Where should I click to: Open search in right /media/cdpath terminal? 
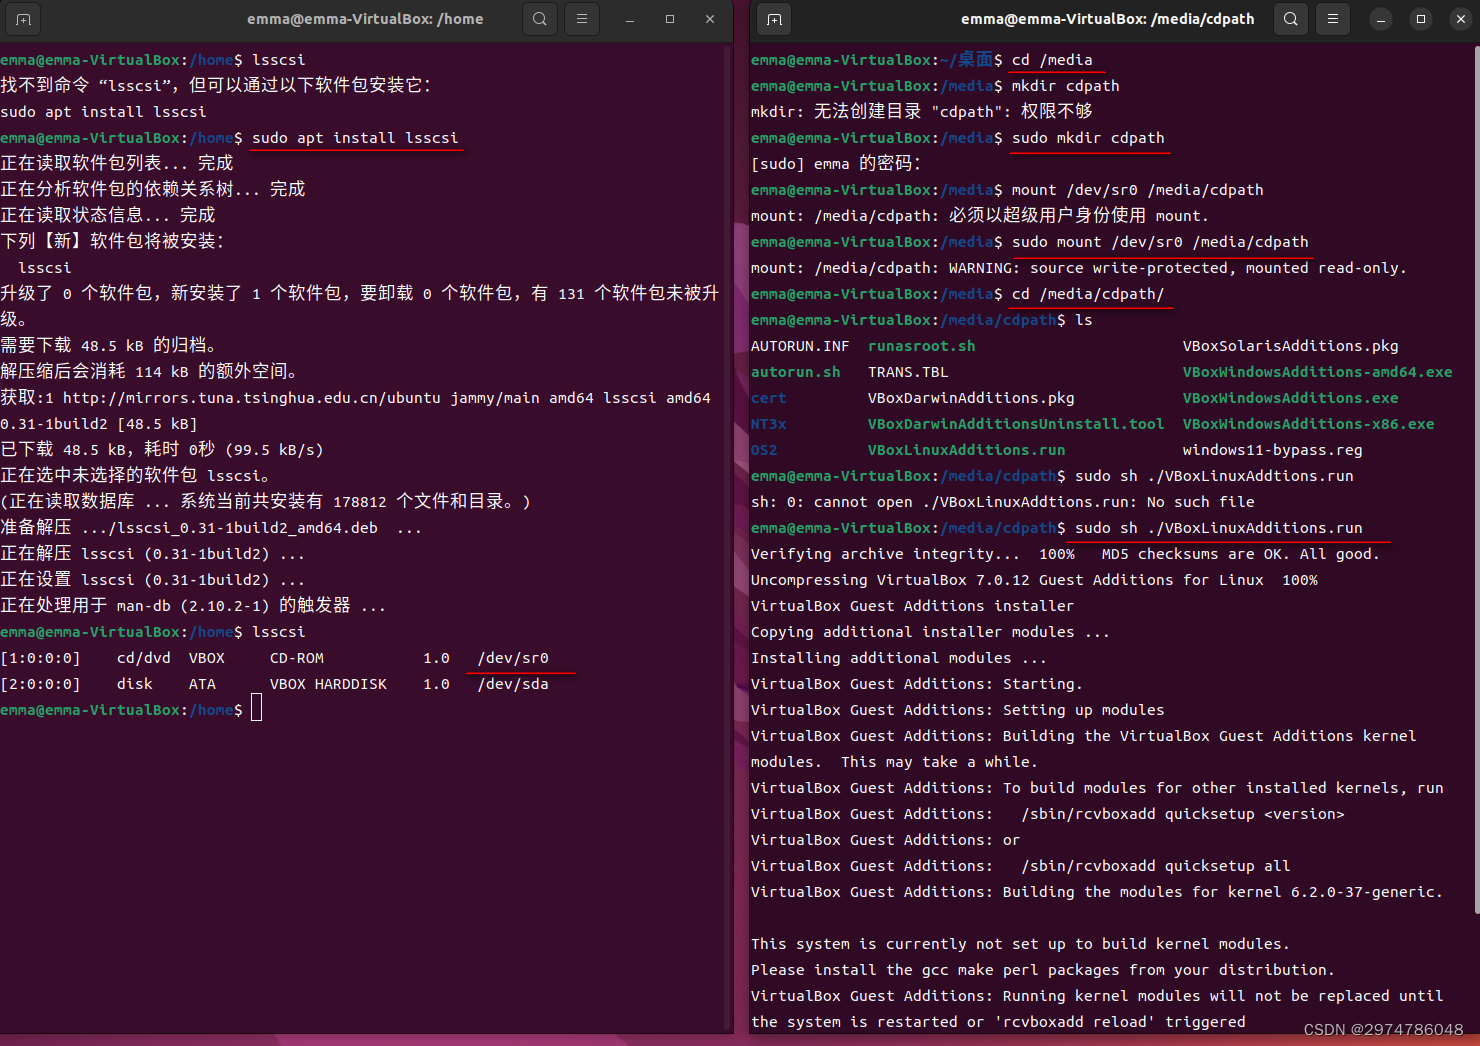pyautogui.click(x=1291, y=19)
